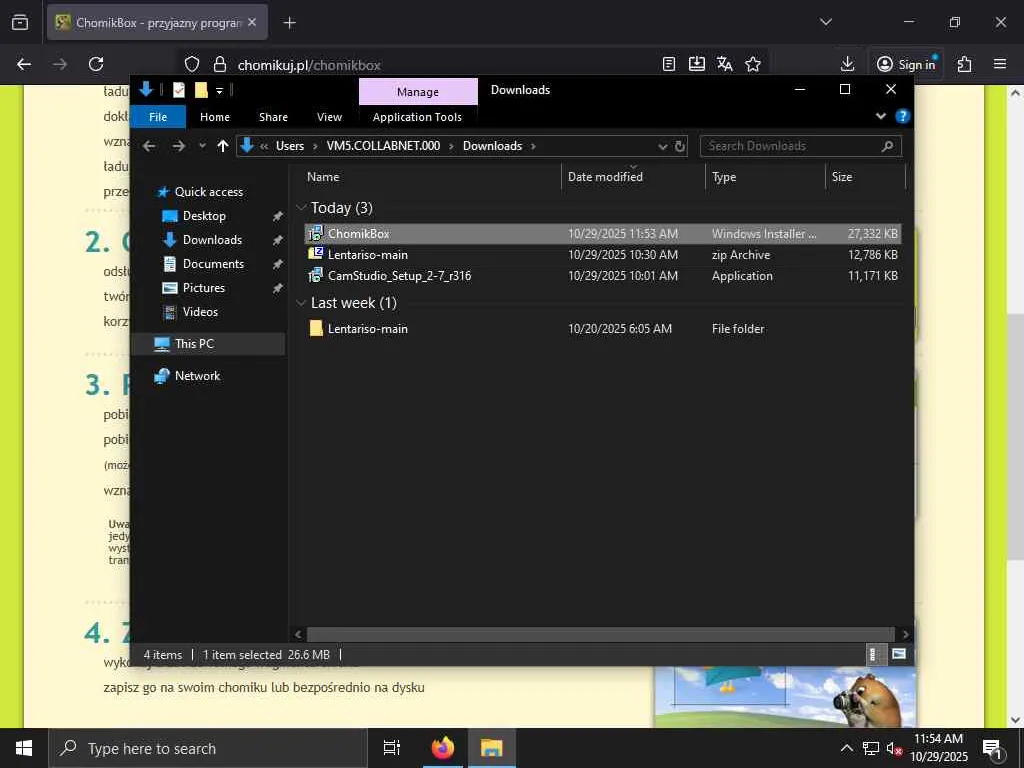Open Videos in the navigation pane
Image resolution: width=1024 pixels, height=768 pixels.
tap(200, 312)
